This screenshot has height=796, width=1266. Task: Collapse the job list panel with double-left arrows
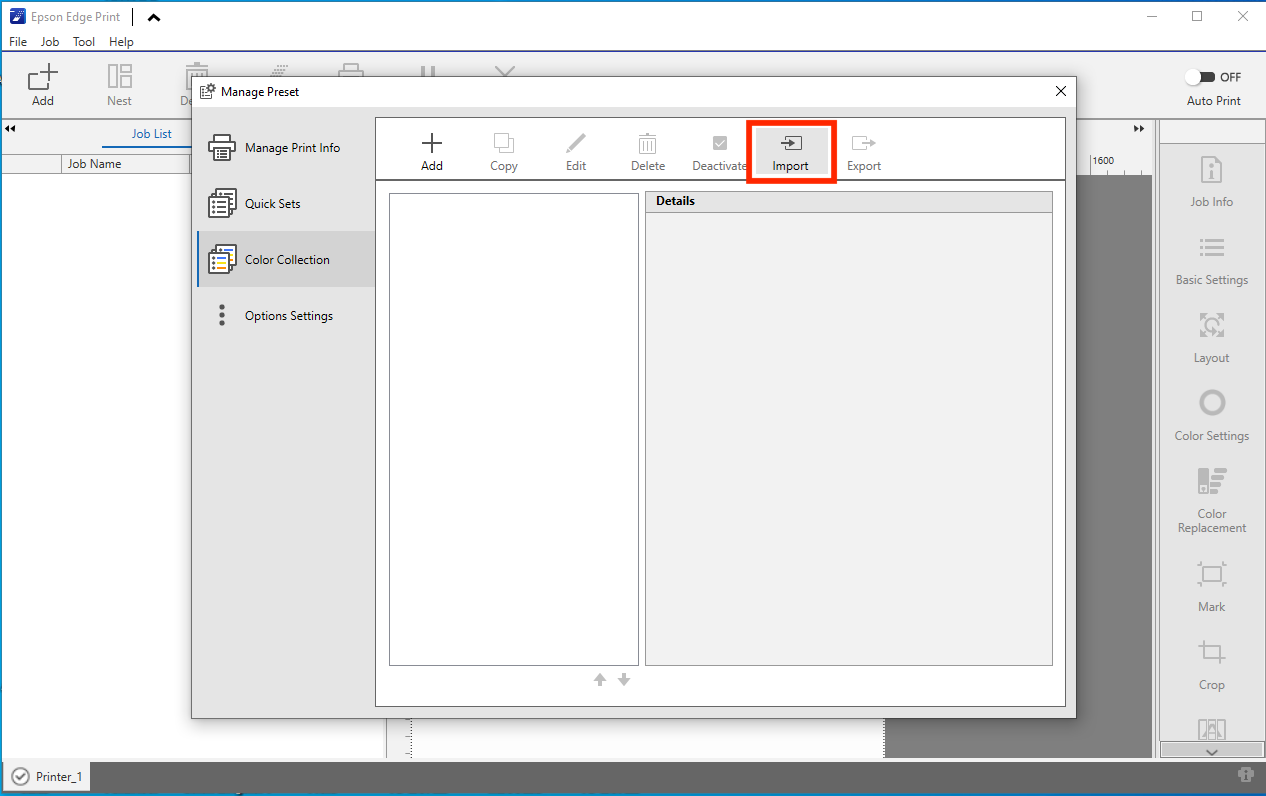11,129
